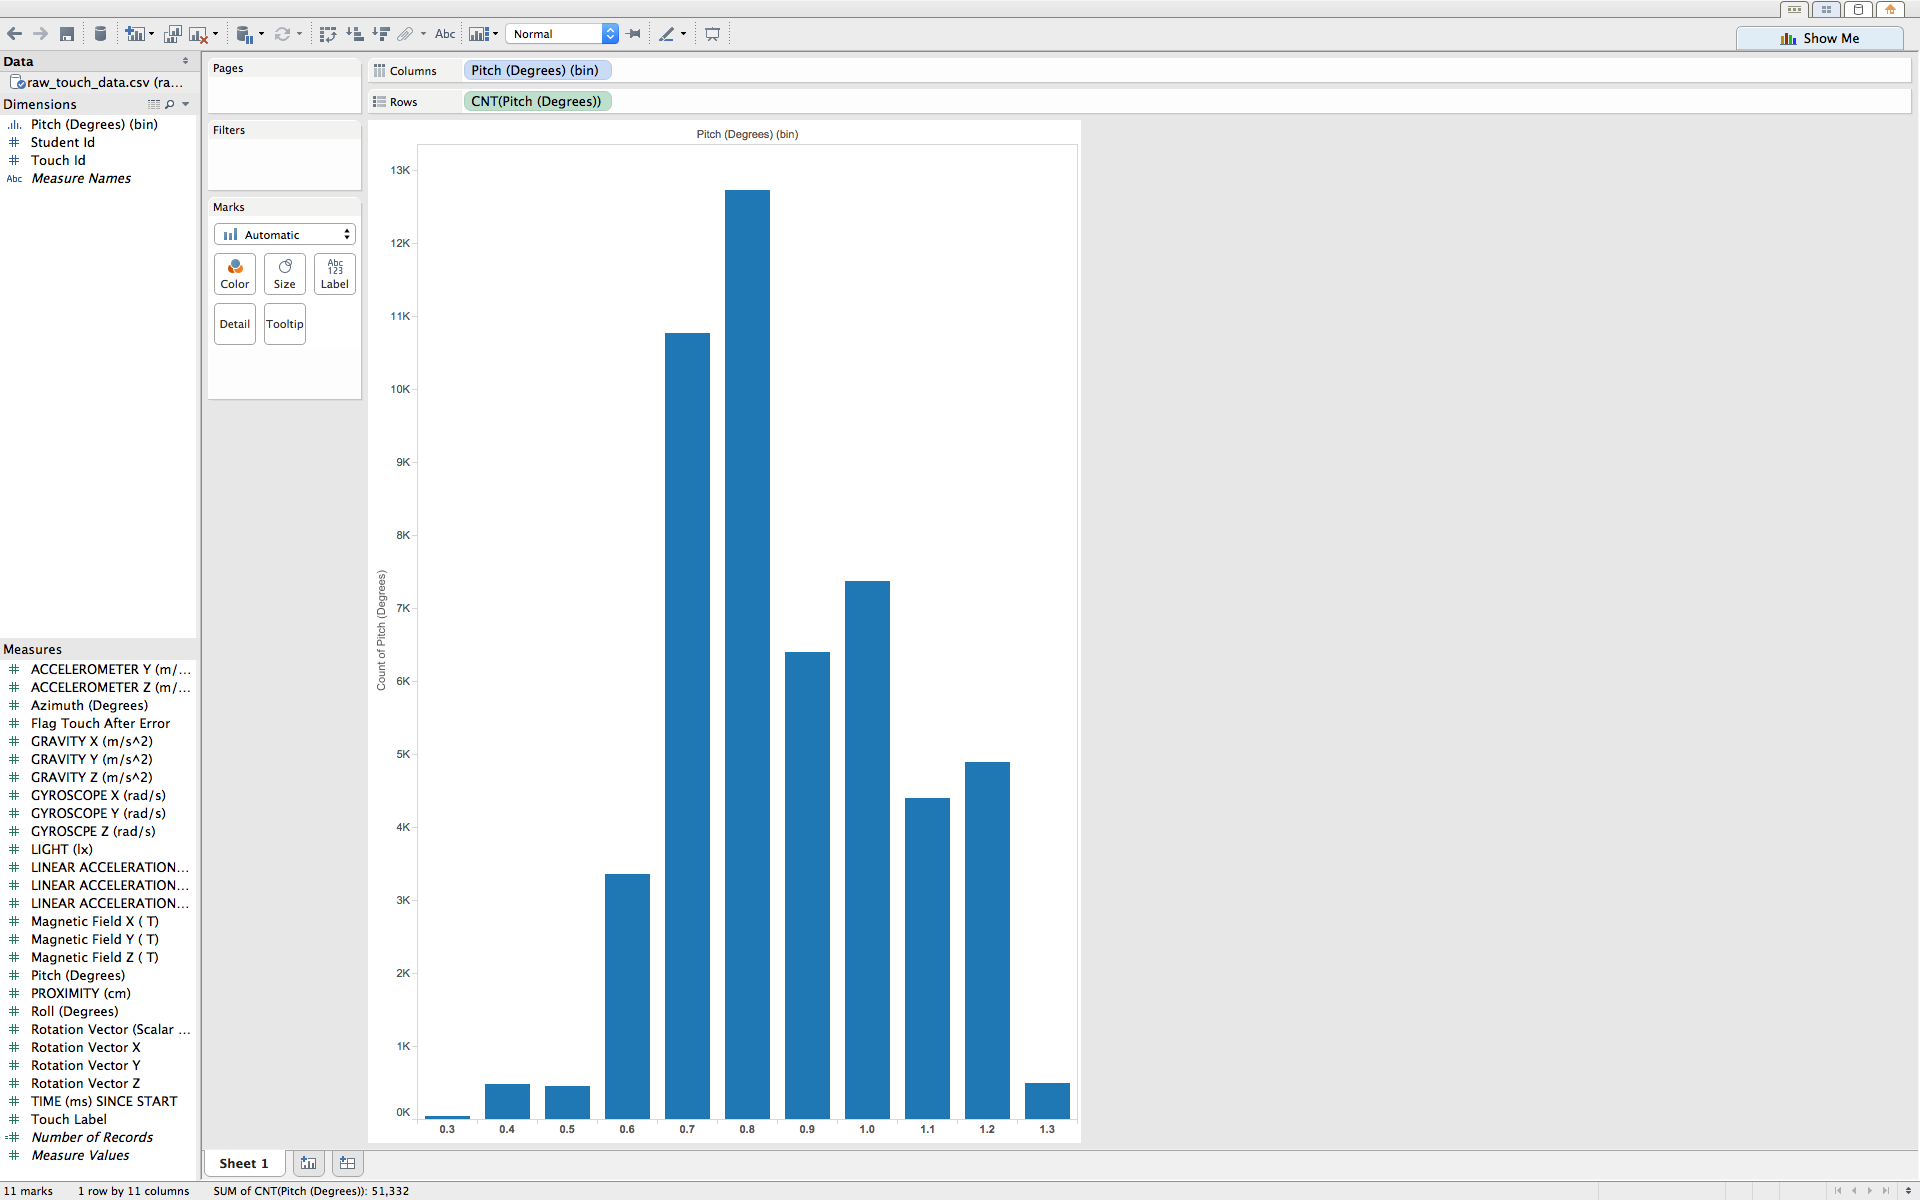
Task: Click the Size marks card button
Action: (283, 272)
